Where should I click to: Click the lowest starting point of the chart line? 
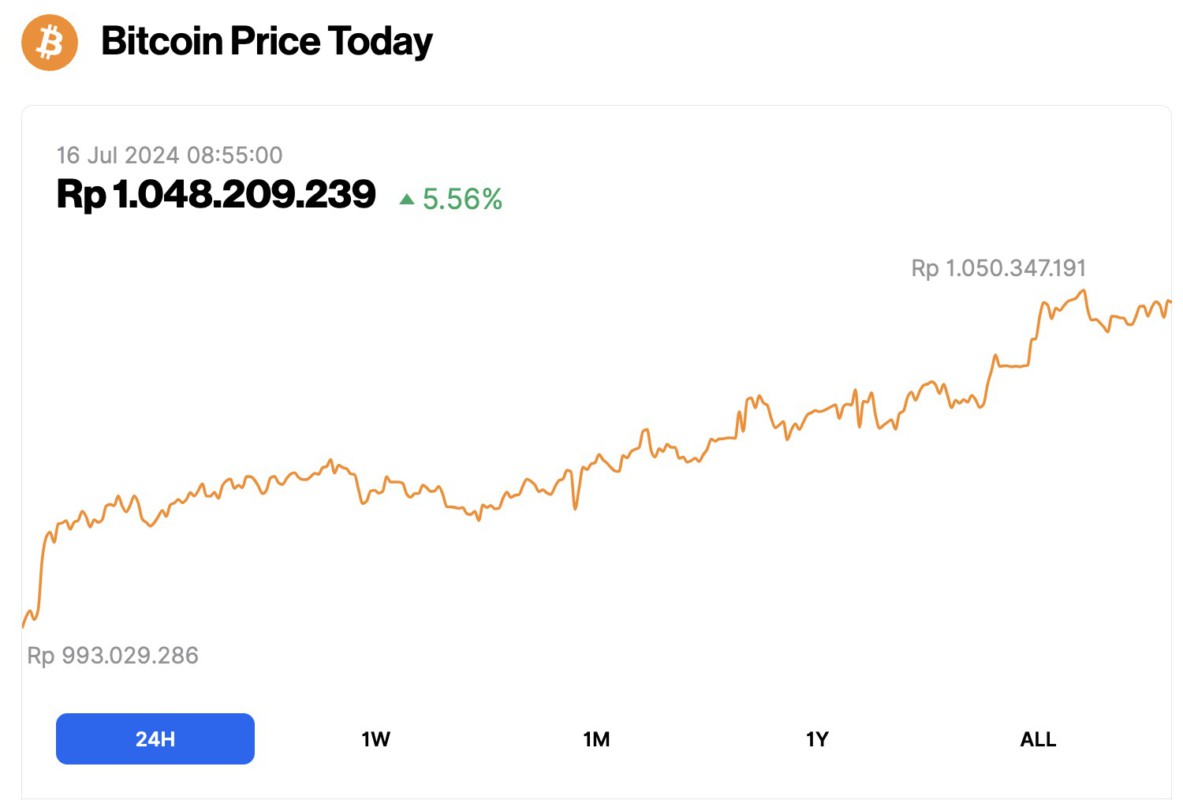(23, 626)
